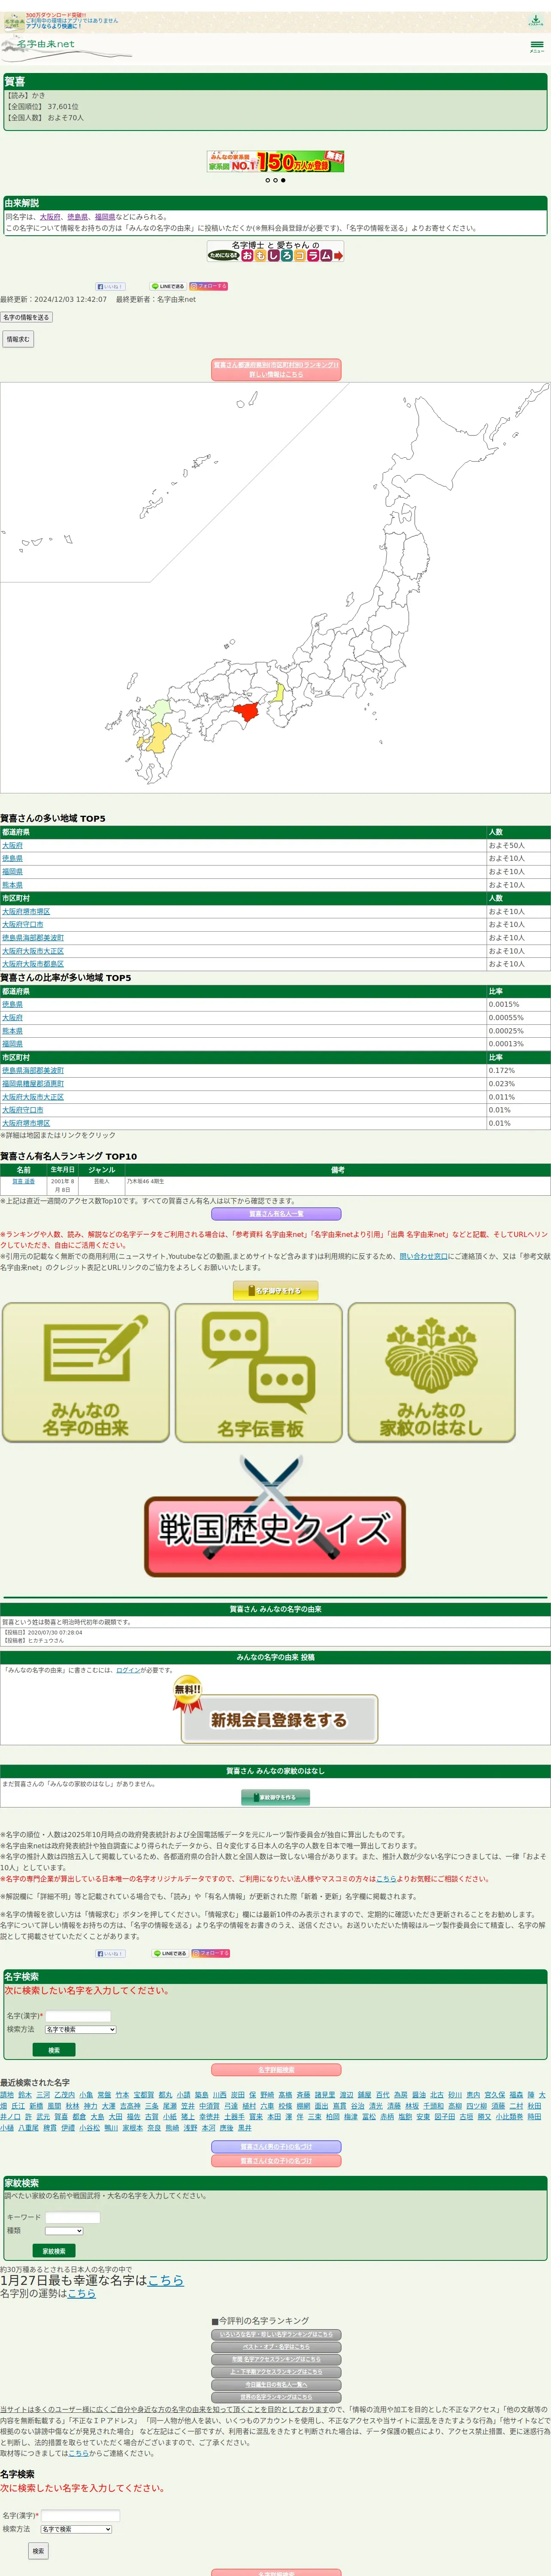The width and height of the screenshot is (551, 2576).
Task: Focus the 家紋検索 キーワード field
Action: tap(73, 2217)
